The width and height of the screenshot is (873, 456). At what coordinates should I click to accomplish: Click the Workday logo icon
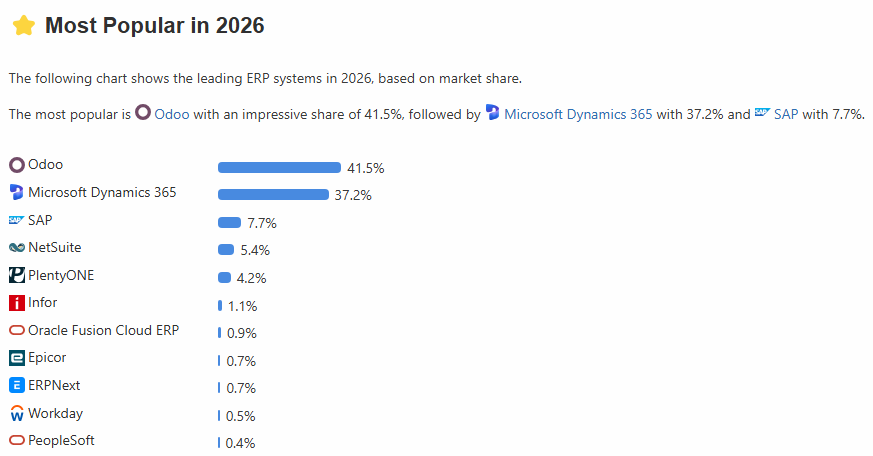17,413
